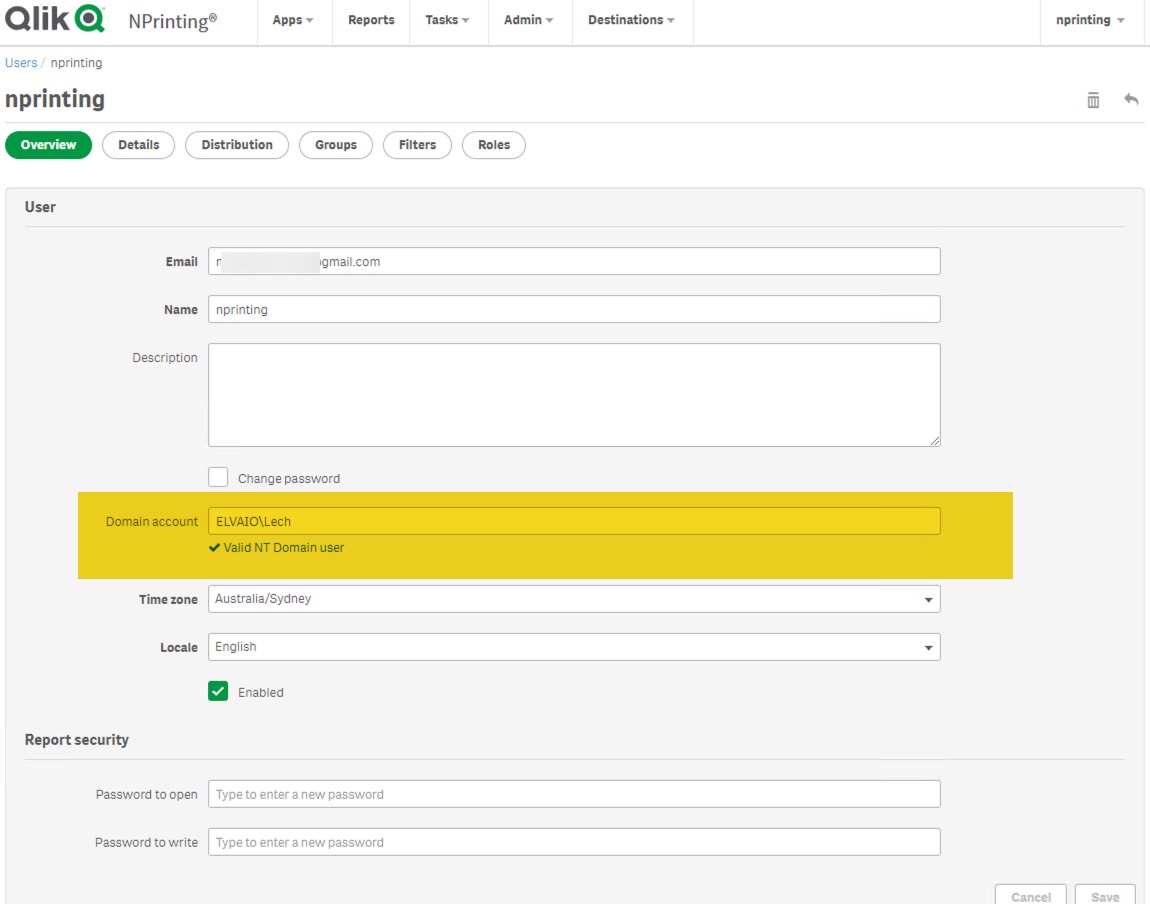Expand the Apps menu
The width and height of the screenshot is (1150, 904).
292,20
